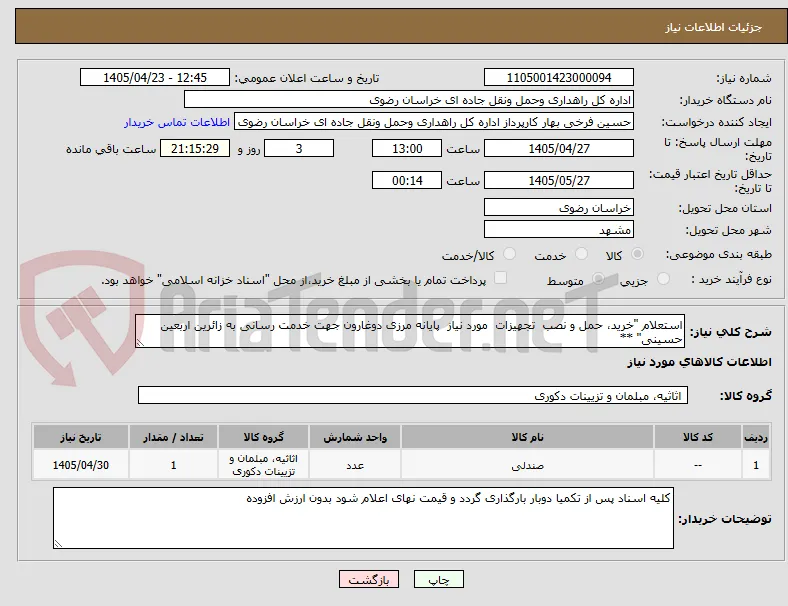Click the remaining time field 21:15:29
Screen dimensions: 788x606
point(195,148)
